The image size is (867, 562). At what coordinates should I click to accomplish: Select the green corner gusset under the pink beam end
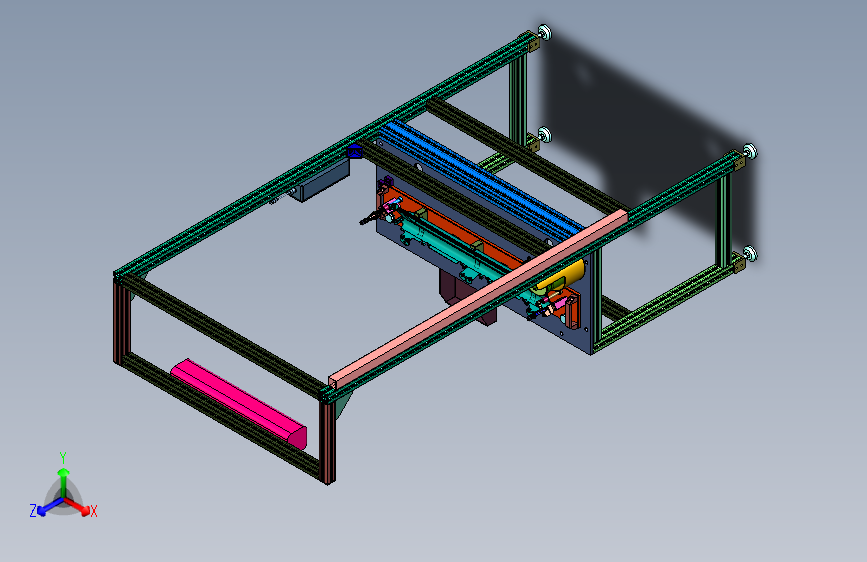[343, 403]
